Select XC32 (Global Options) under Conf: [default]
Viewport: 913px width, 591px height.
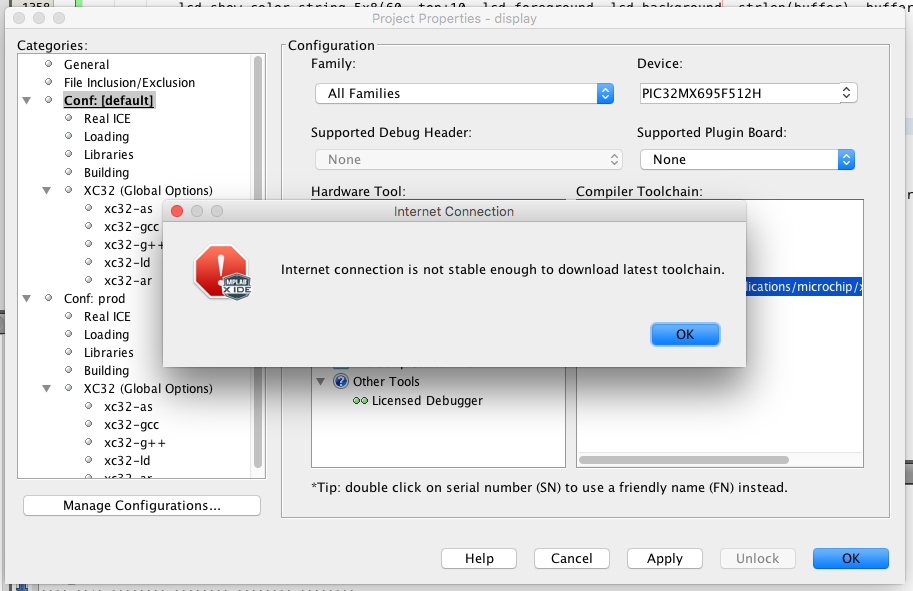click(148, 191)
